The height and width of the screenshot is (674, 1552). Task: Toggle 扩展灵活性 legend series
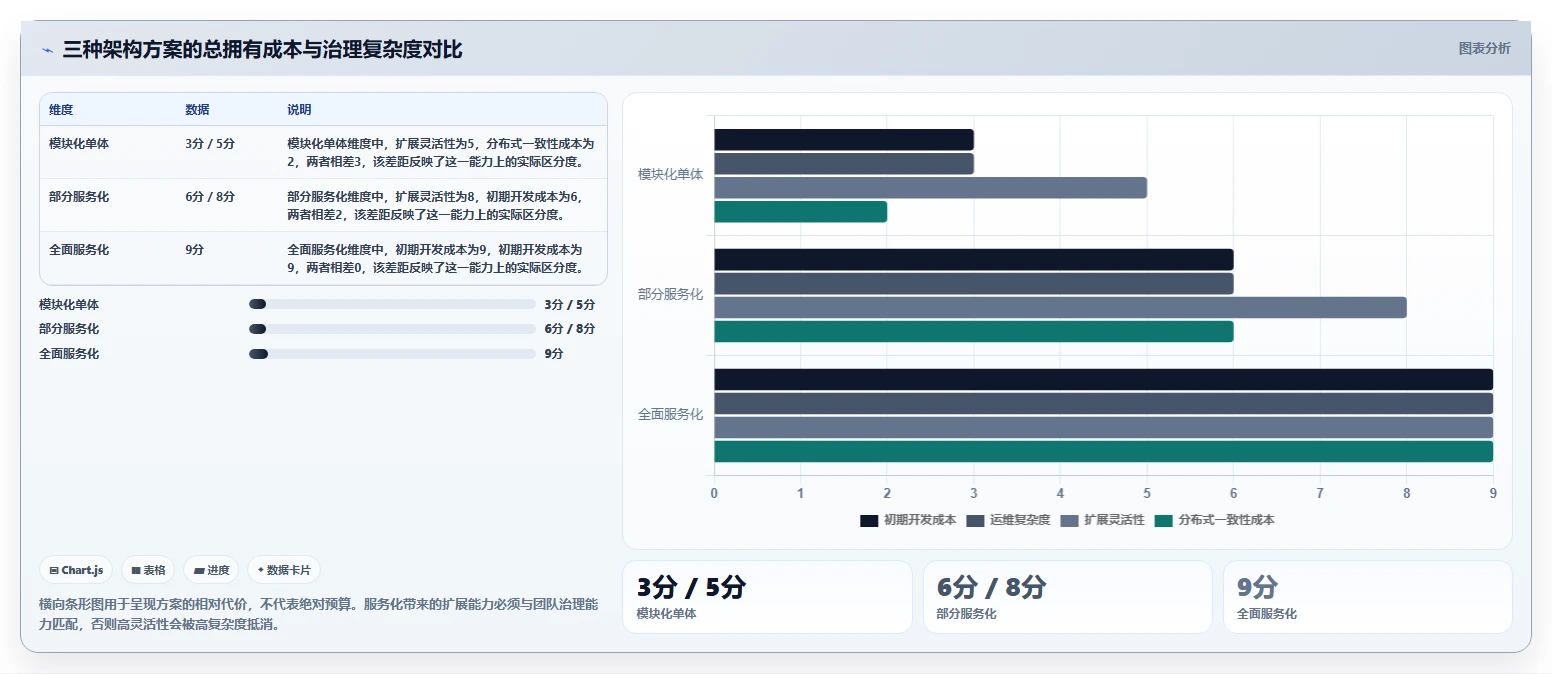(x=1102, y=520)
